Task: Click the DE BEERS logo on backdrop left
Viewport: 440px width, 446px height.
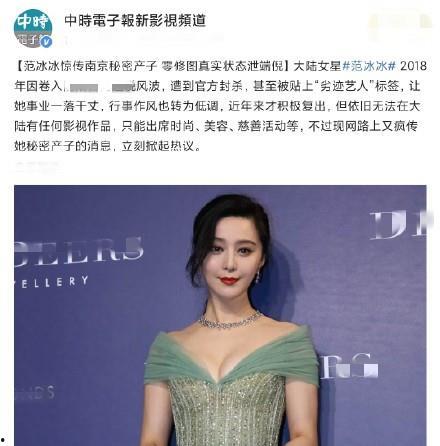Action: point(79,252)
